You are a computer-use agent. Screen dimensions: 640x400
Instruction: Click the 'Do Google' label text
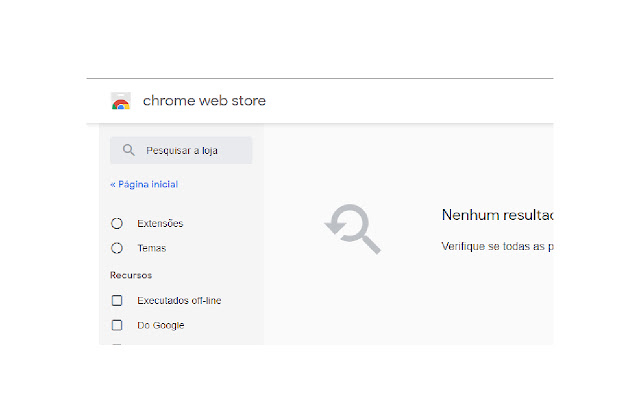coord(161,325)
